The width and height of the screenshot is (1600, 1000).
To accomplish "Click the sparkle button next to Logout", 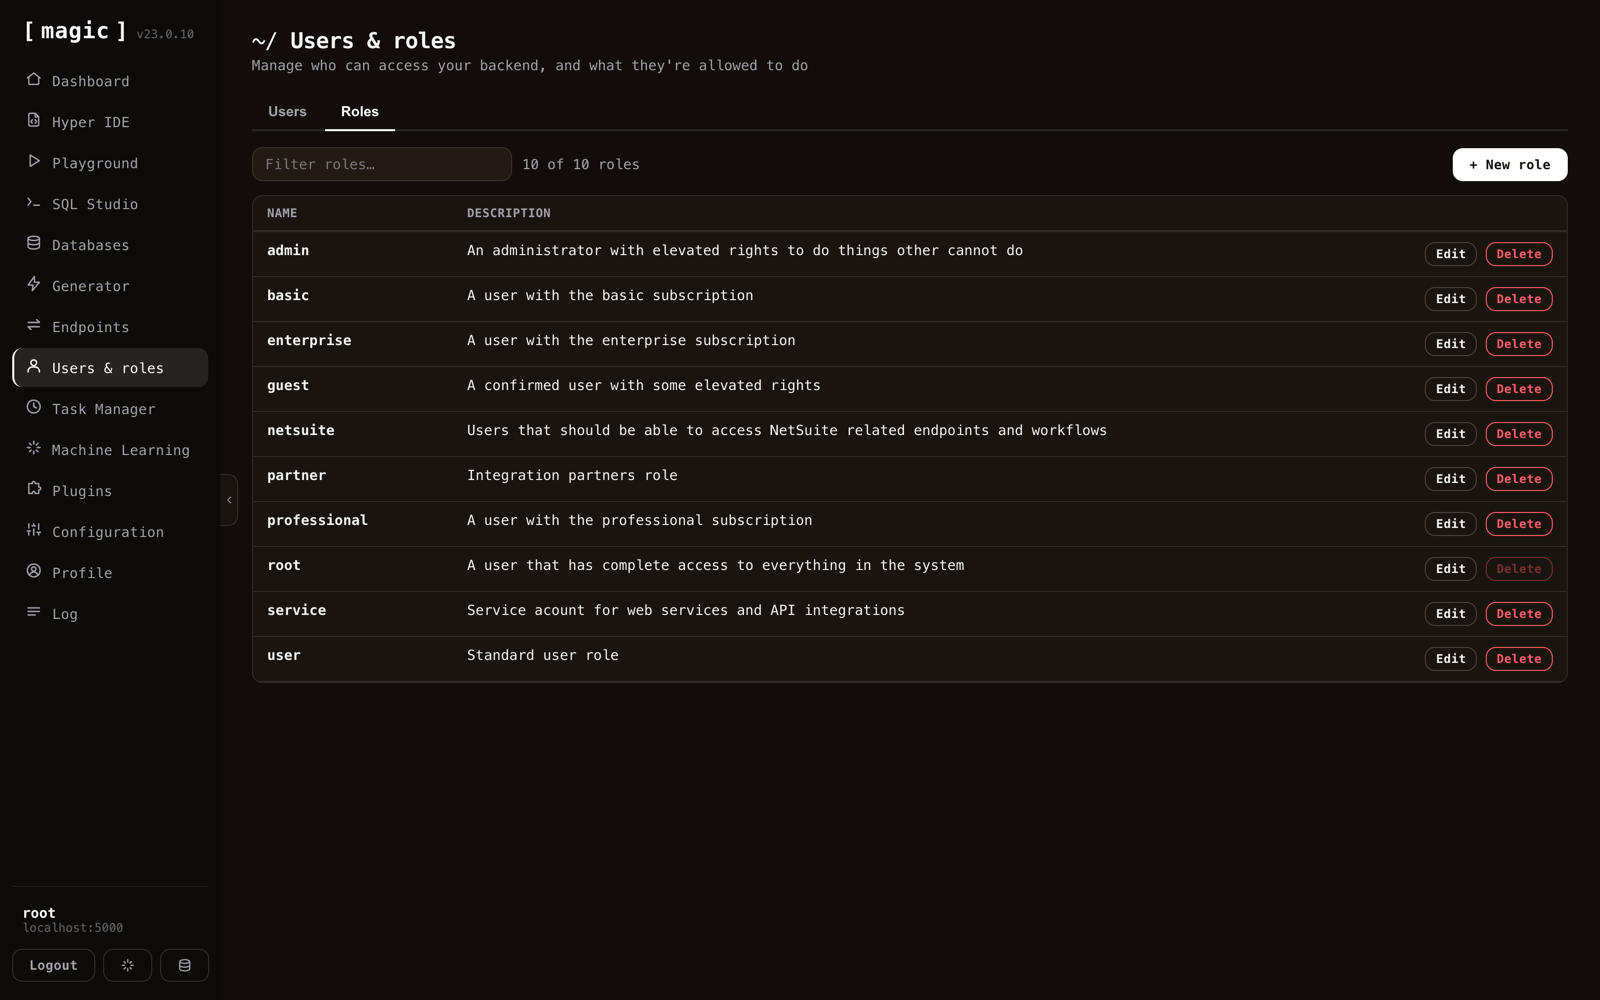I will point(128,965).
